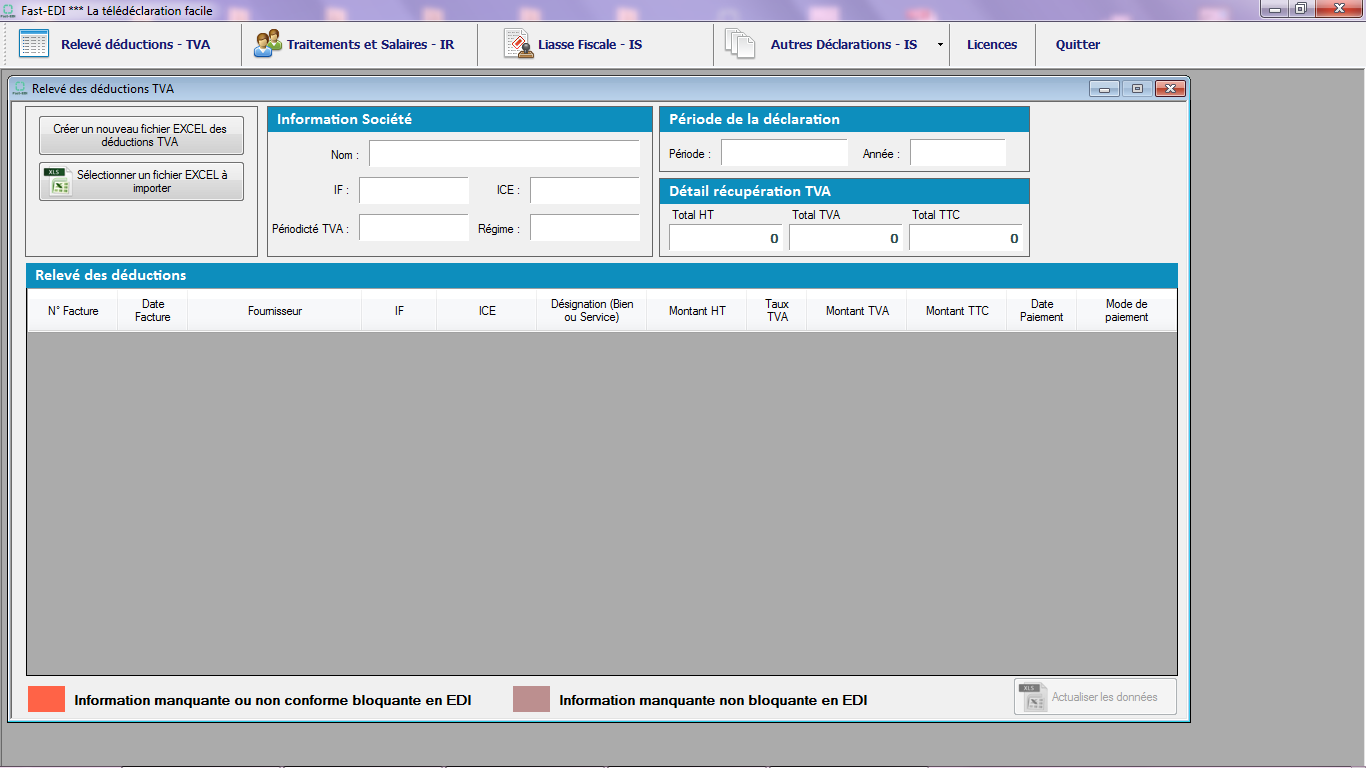Focus the IF input field

414,191
